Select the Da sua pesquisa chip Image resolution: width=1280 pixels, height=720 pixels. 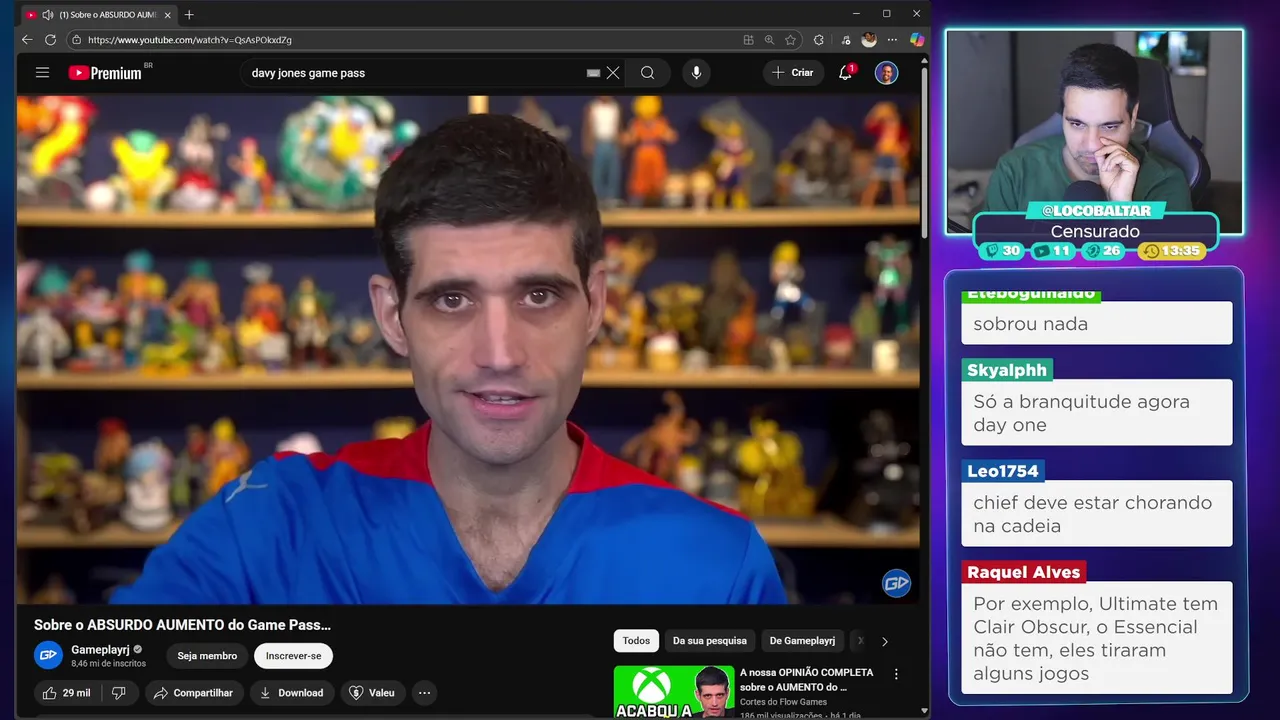[x=710, y=641]
